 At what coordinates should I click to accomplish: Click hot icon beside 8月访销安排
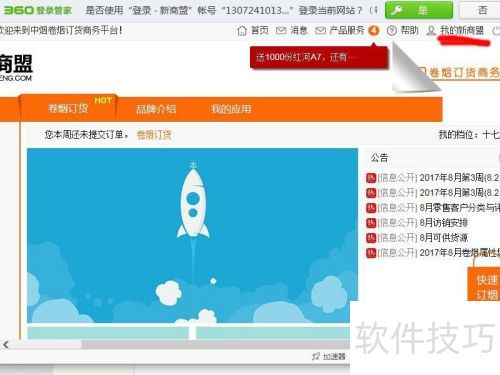(x=371, y=223)
